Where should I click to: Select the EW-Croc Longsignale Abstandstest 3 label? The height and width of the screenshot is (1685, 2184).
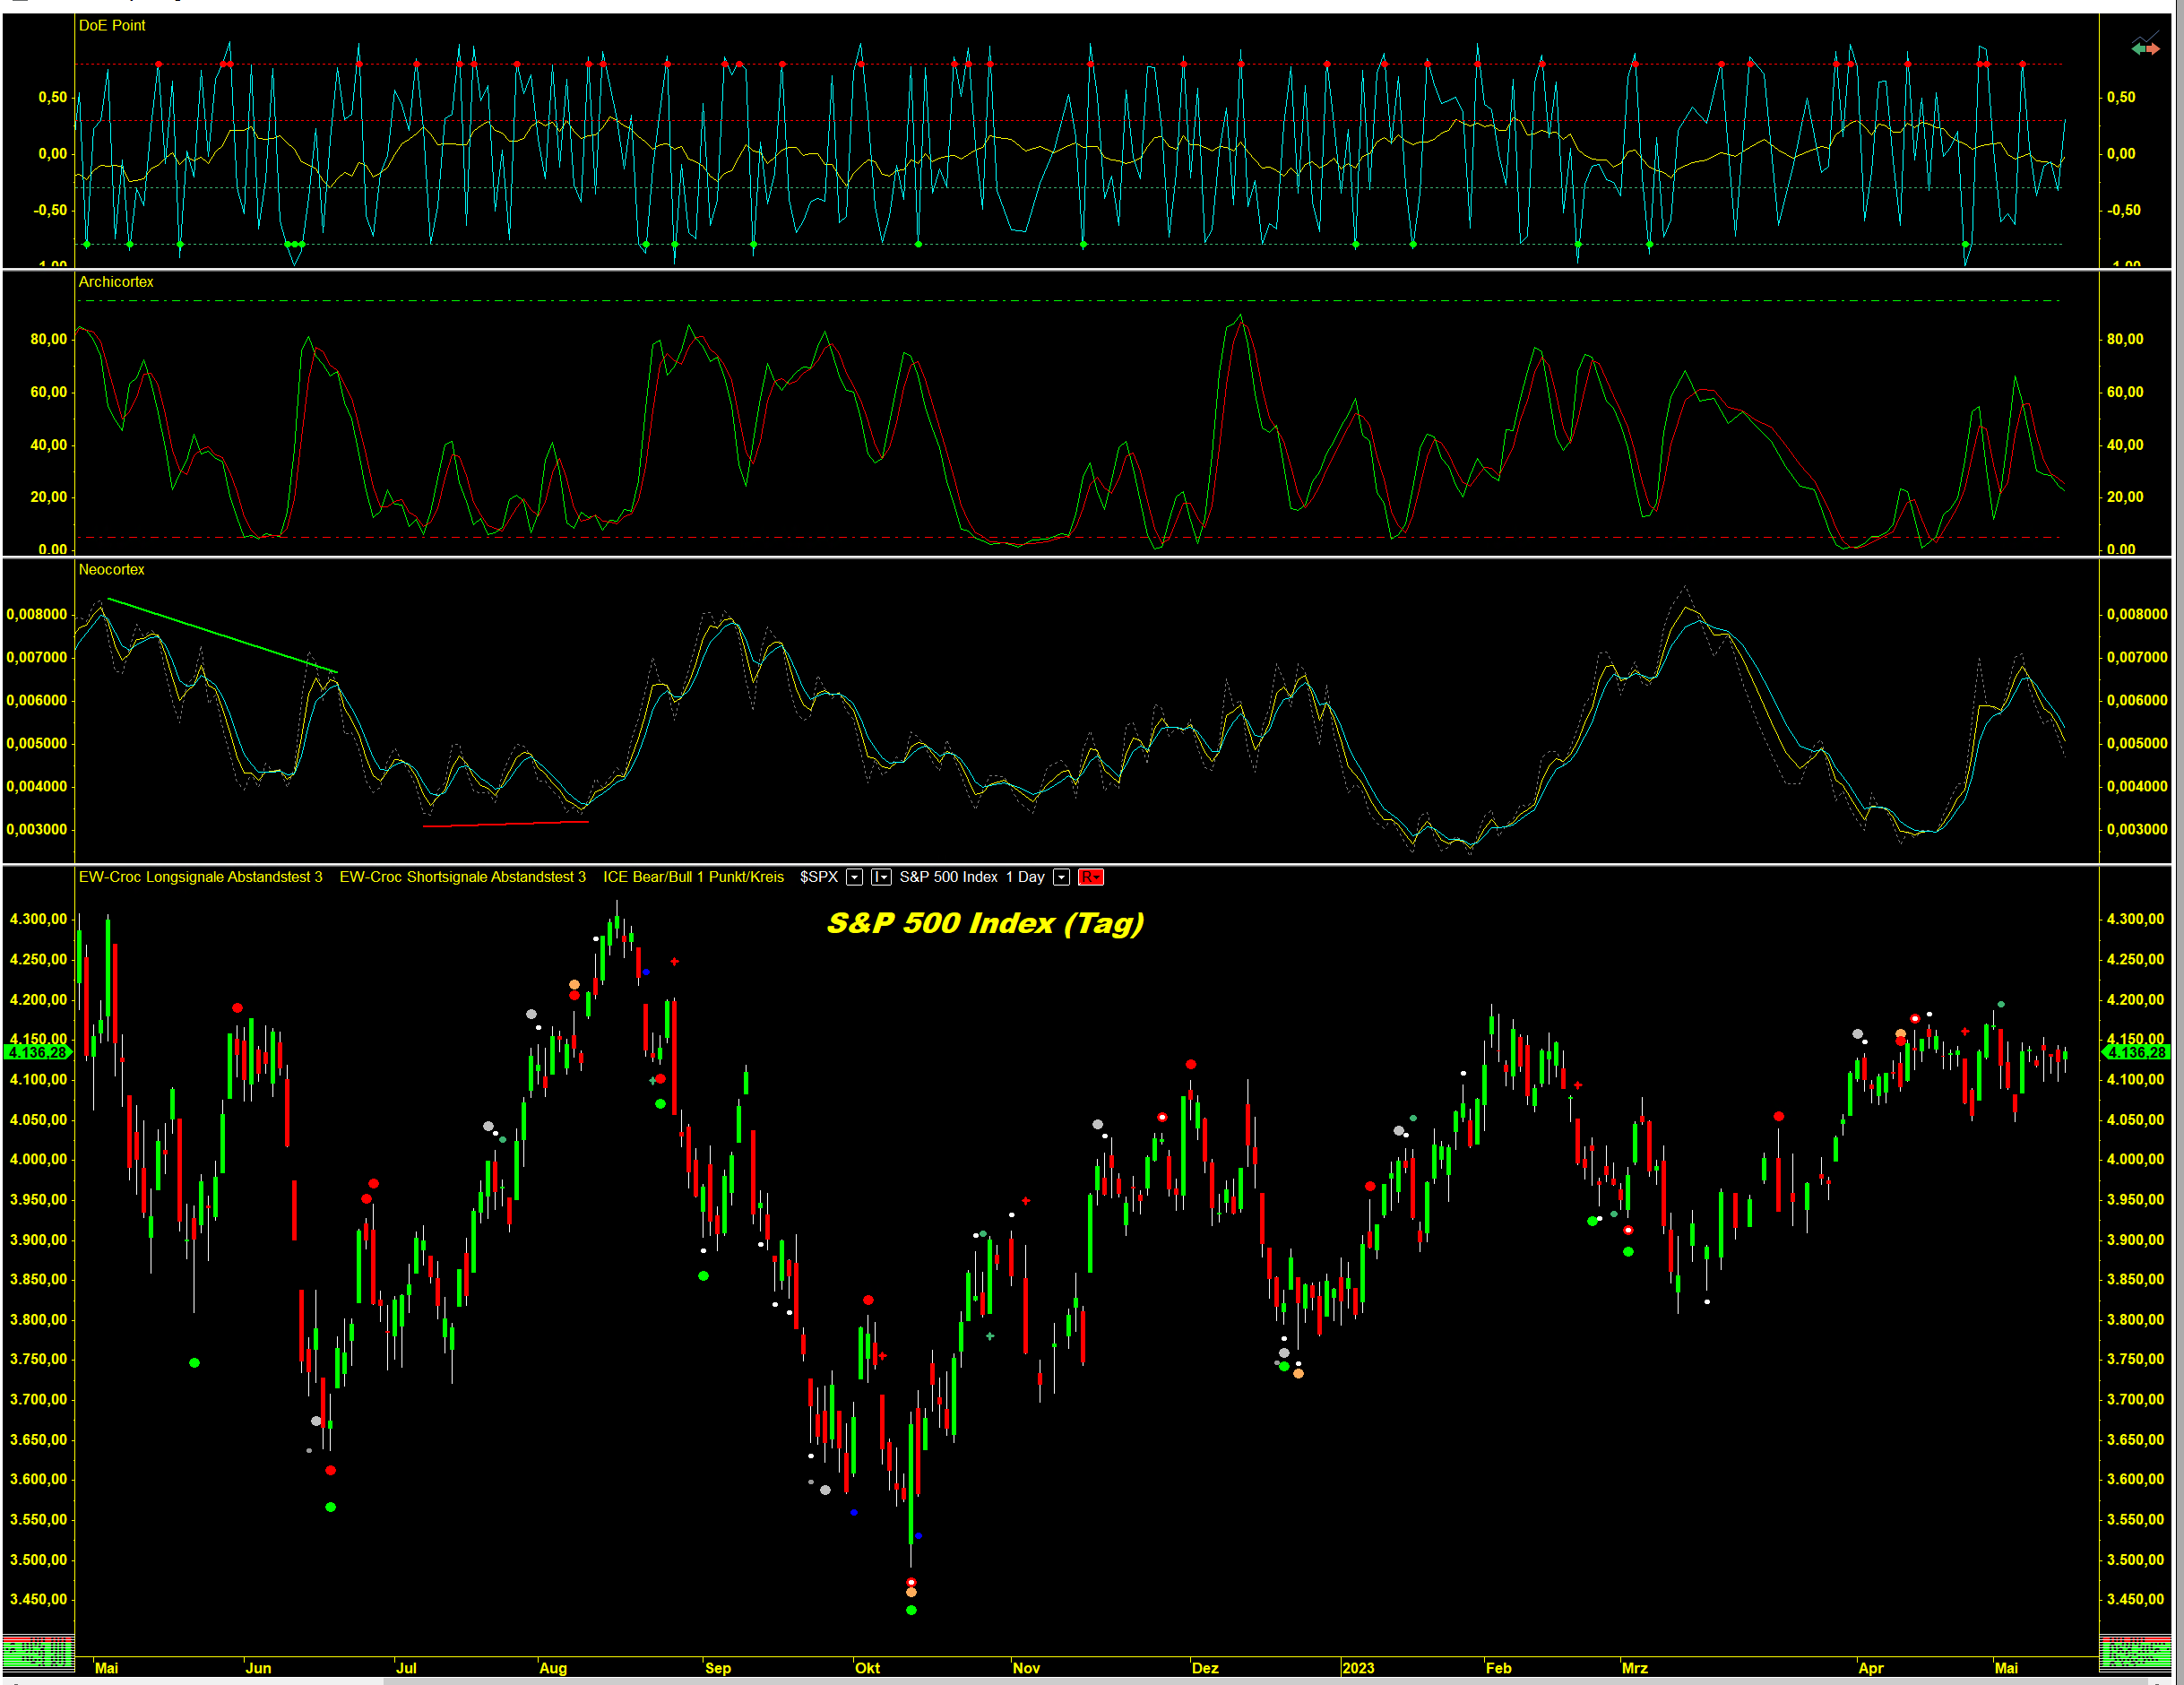pyautogui.click(x=200, y=877)
